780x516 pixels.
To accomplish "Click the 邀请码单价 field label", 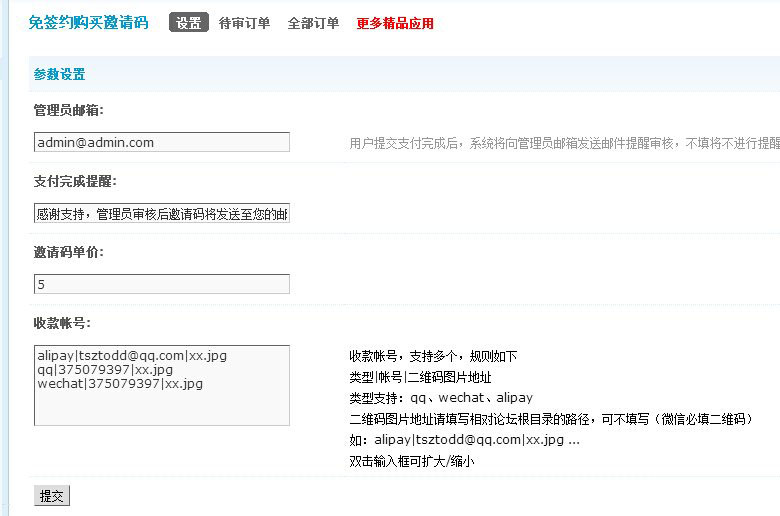I will pyautogui.click(x=68, y=252).
